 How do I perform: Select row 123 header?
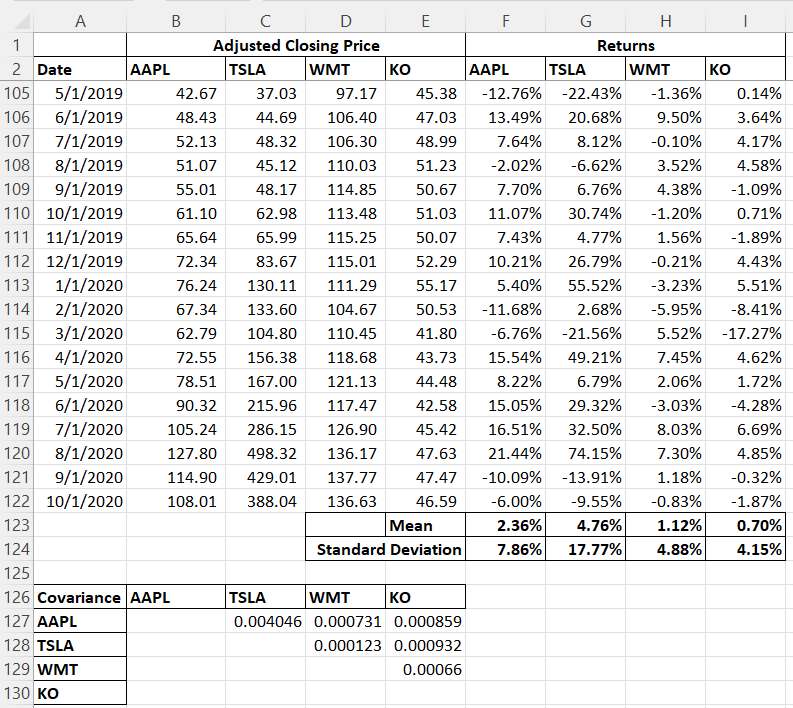pos(17,525)
